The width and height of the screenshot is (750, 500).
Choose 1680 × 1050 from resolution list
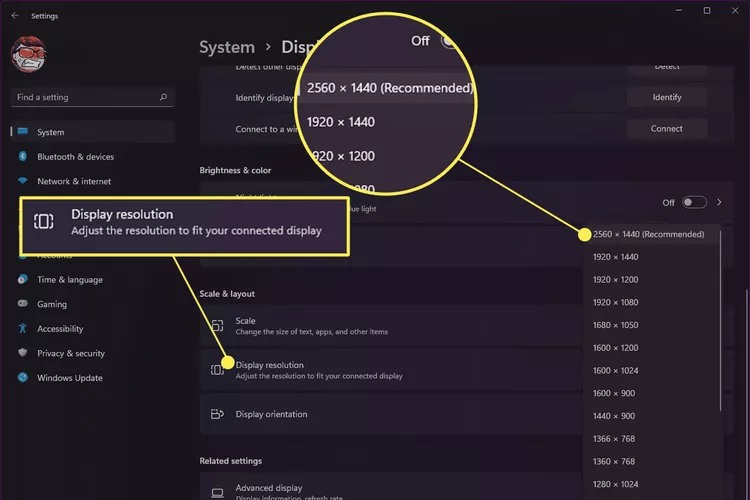pos(615,325)
